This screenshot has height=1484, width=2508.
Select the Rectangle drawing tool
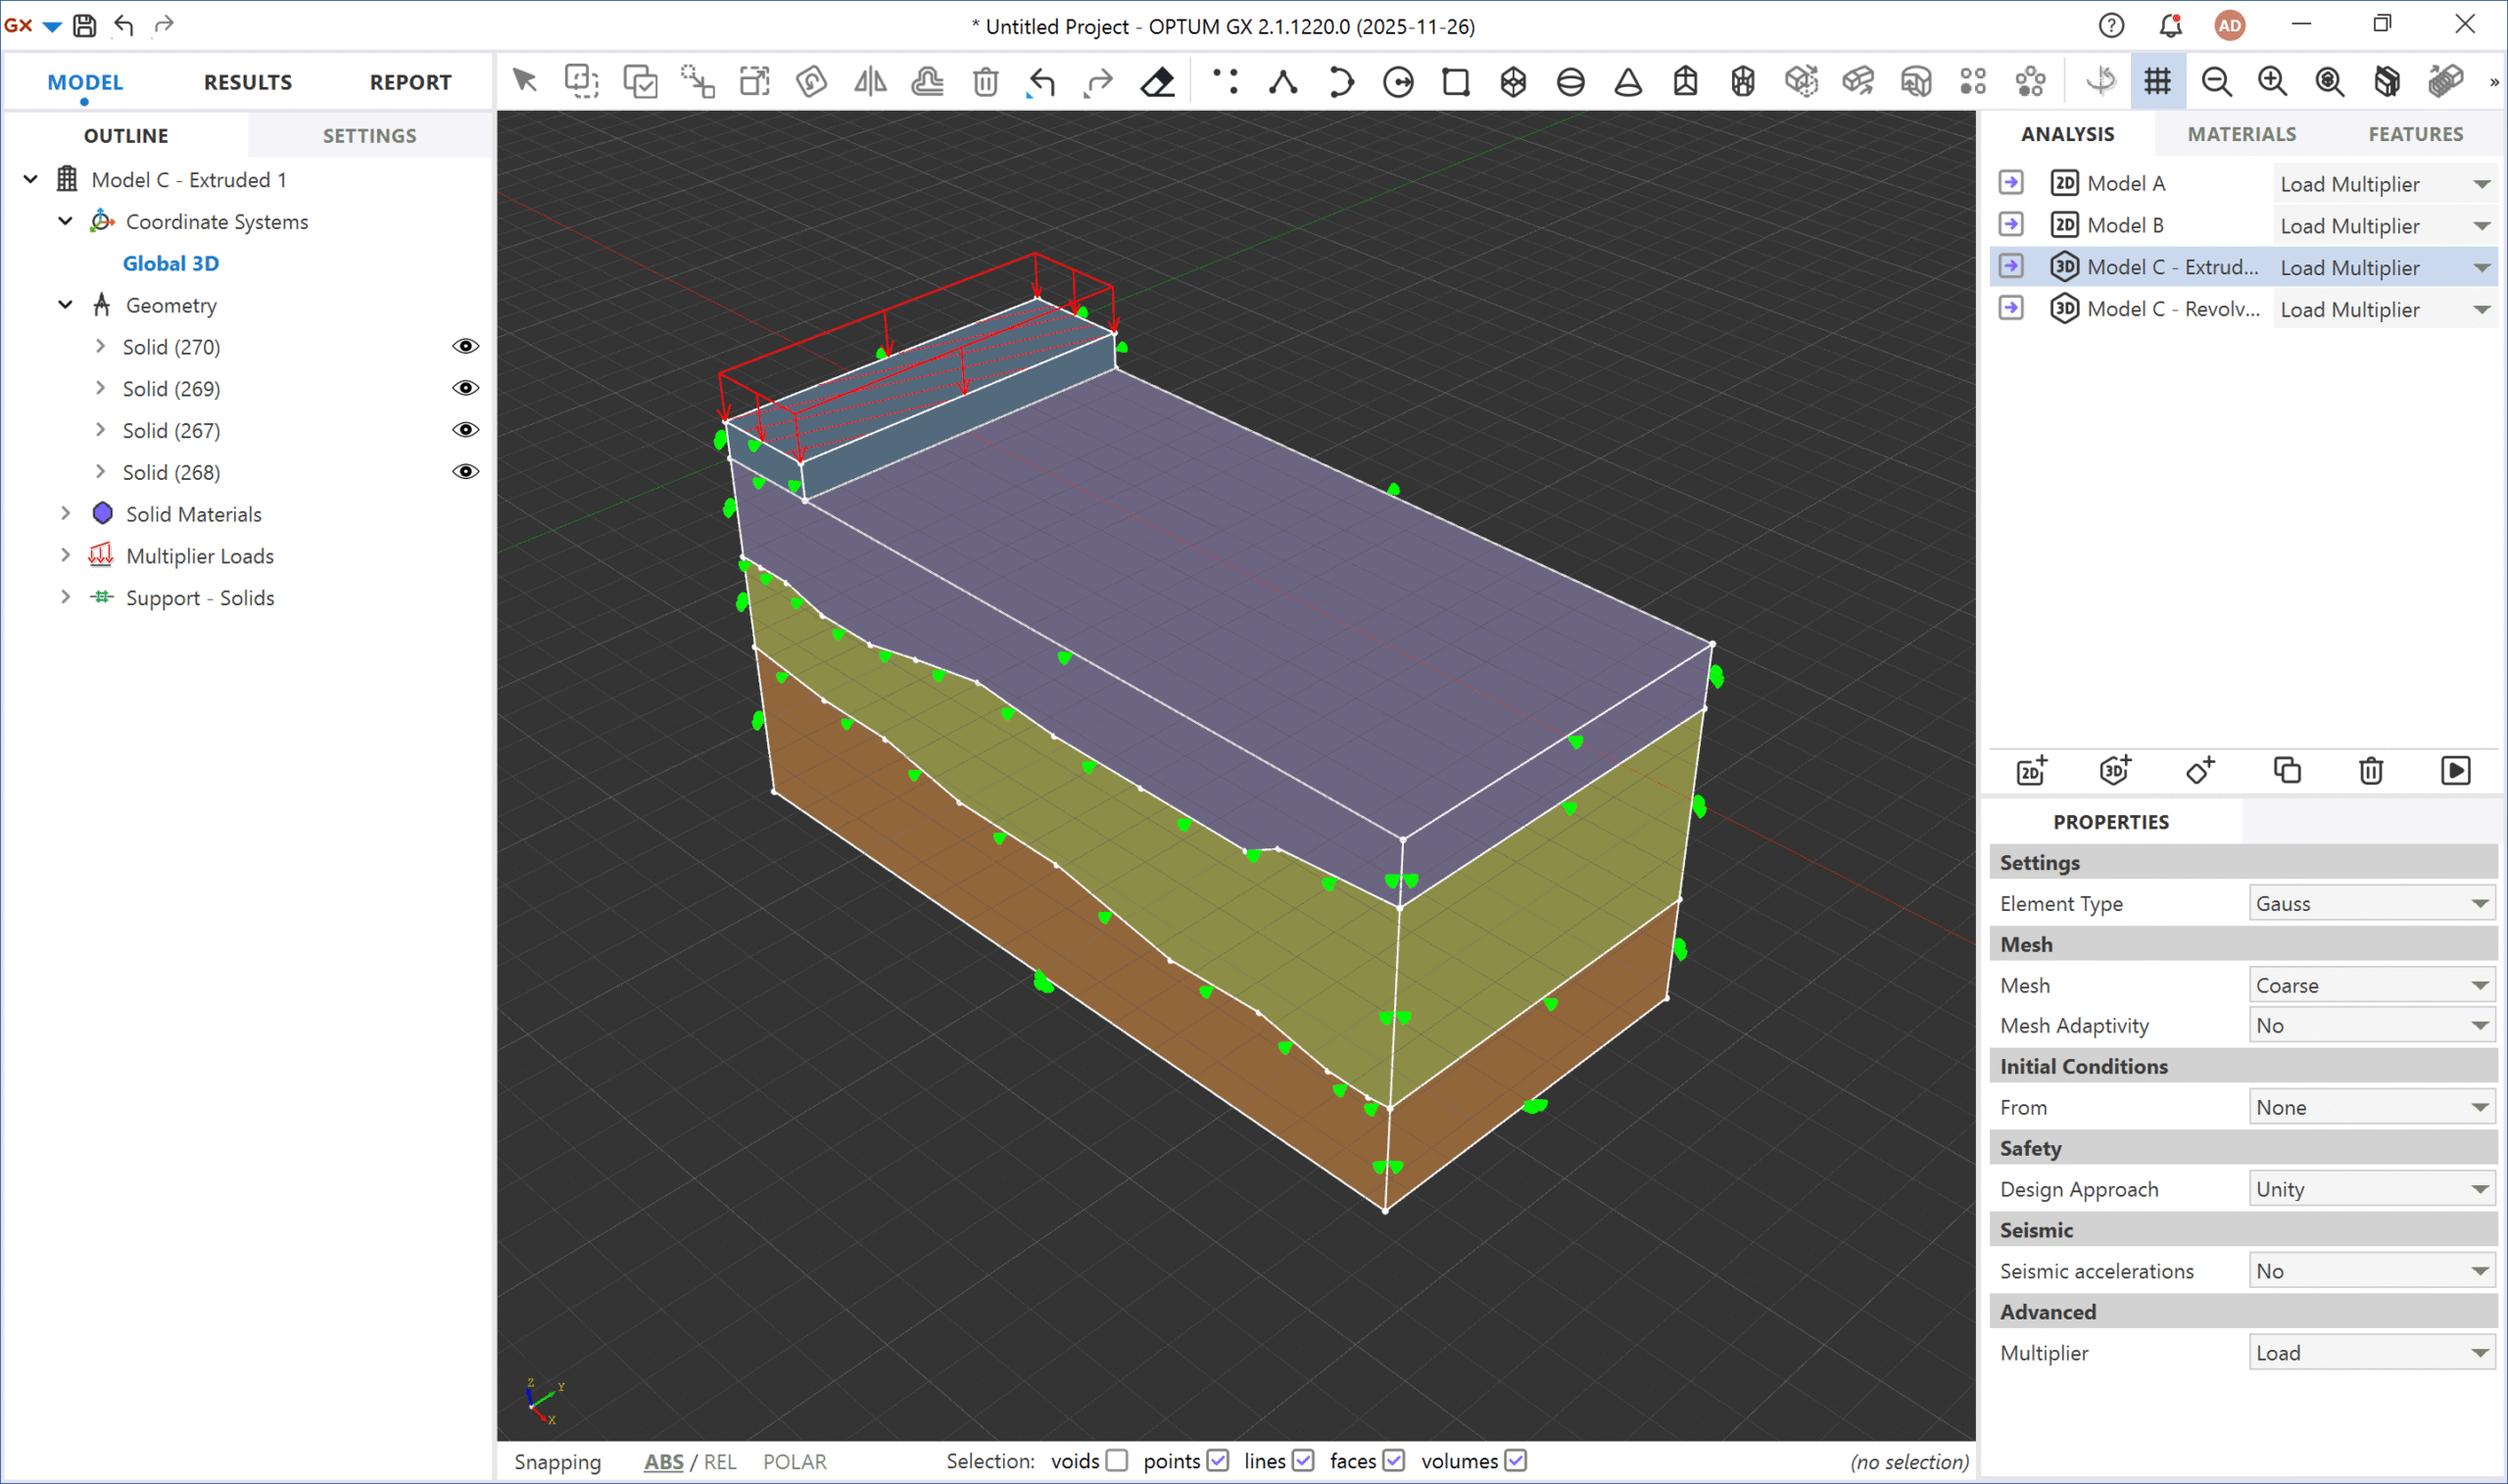[x=1456, y=81]
